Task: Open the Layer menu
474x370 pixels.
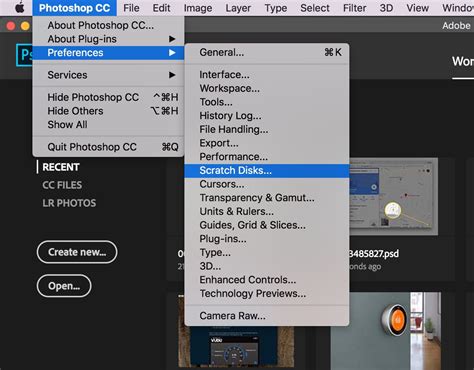Action: [x=238, y=8]
